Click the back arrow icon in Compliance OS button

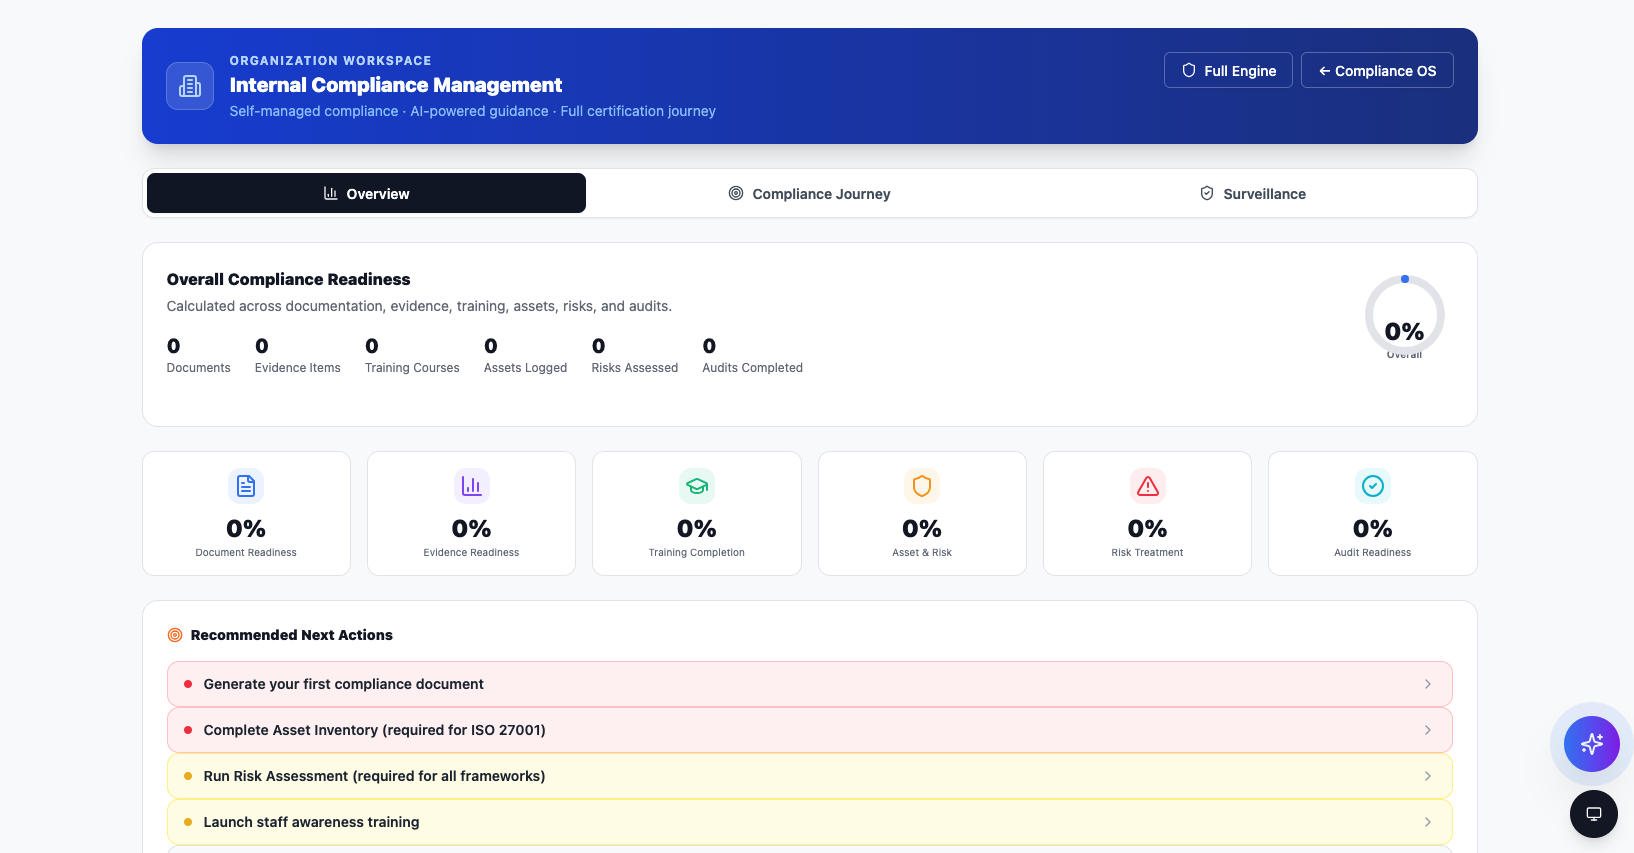pyautogui.click(x=1324, y=71)
